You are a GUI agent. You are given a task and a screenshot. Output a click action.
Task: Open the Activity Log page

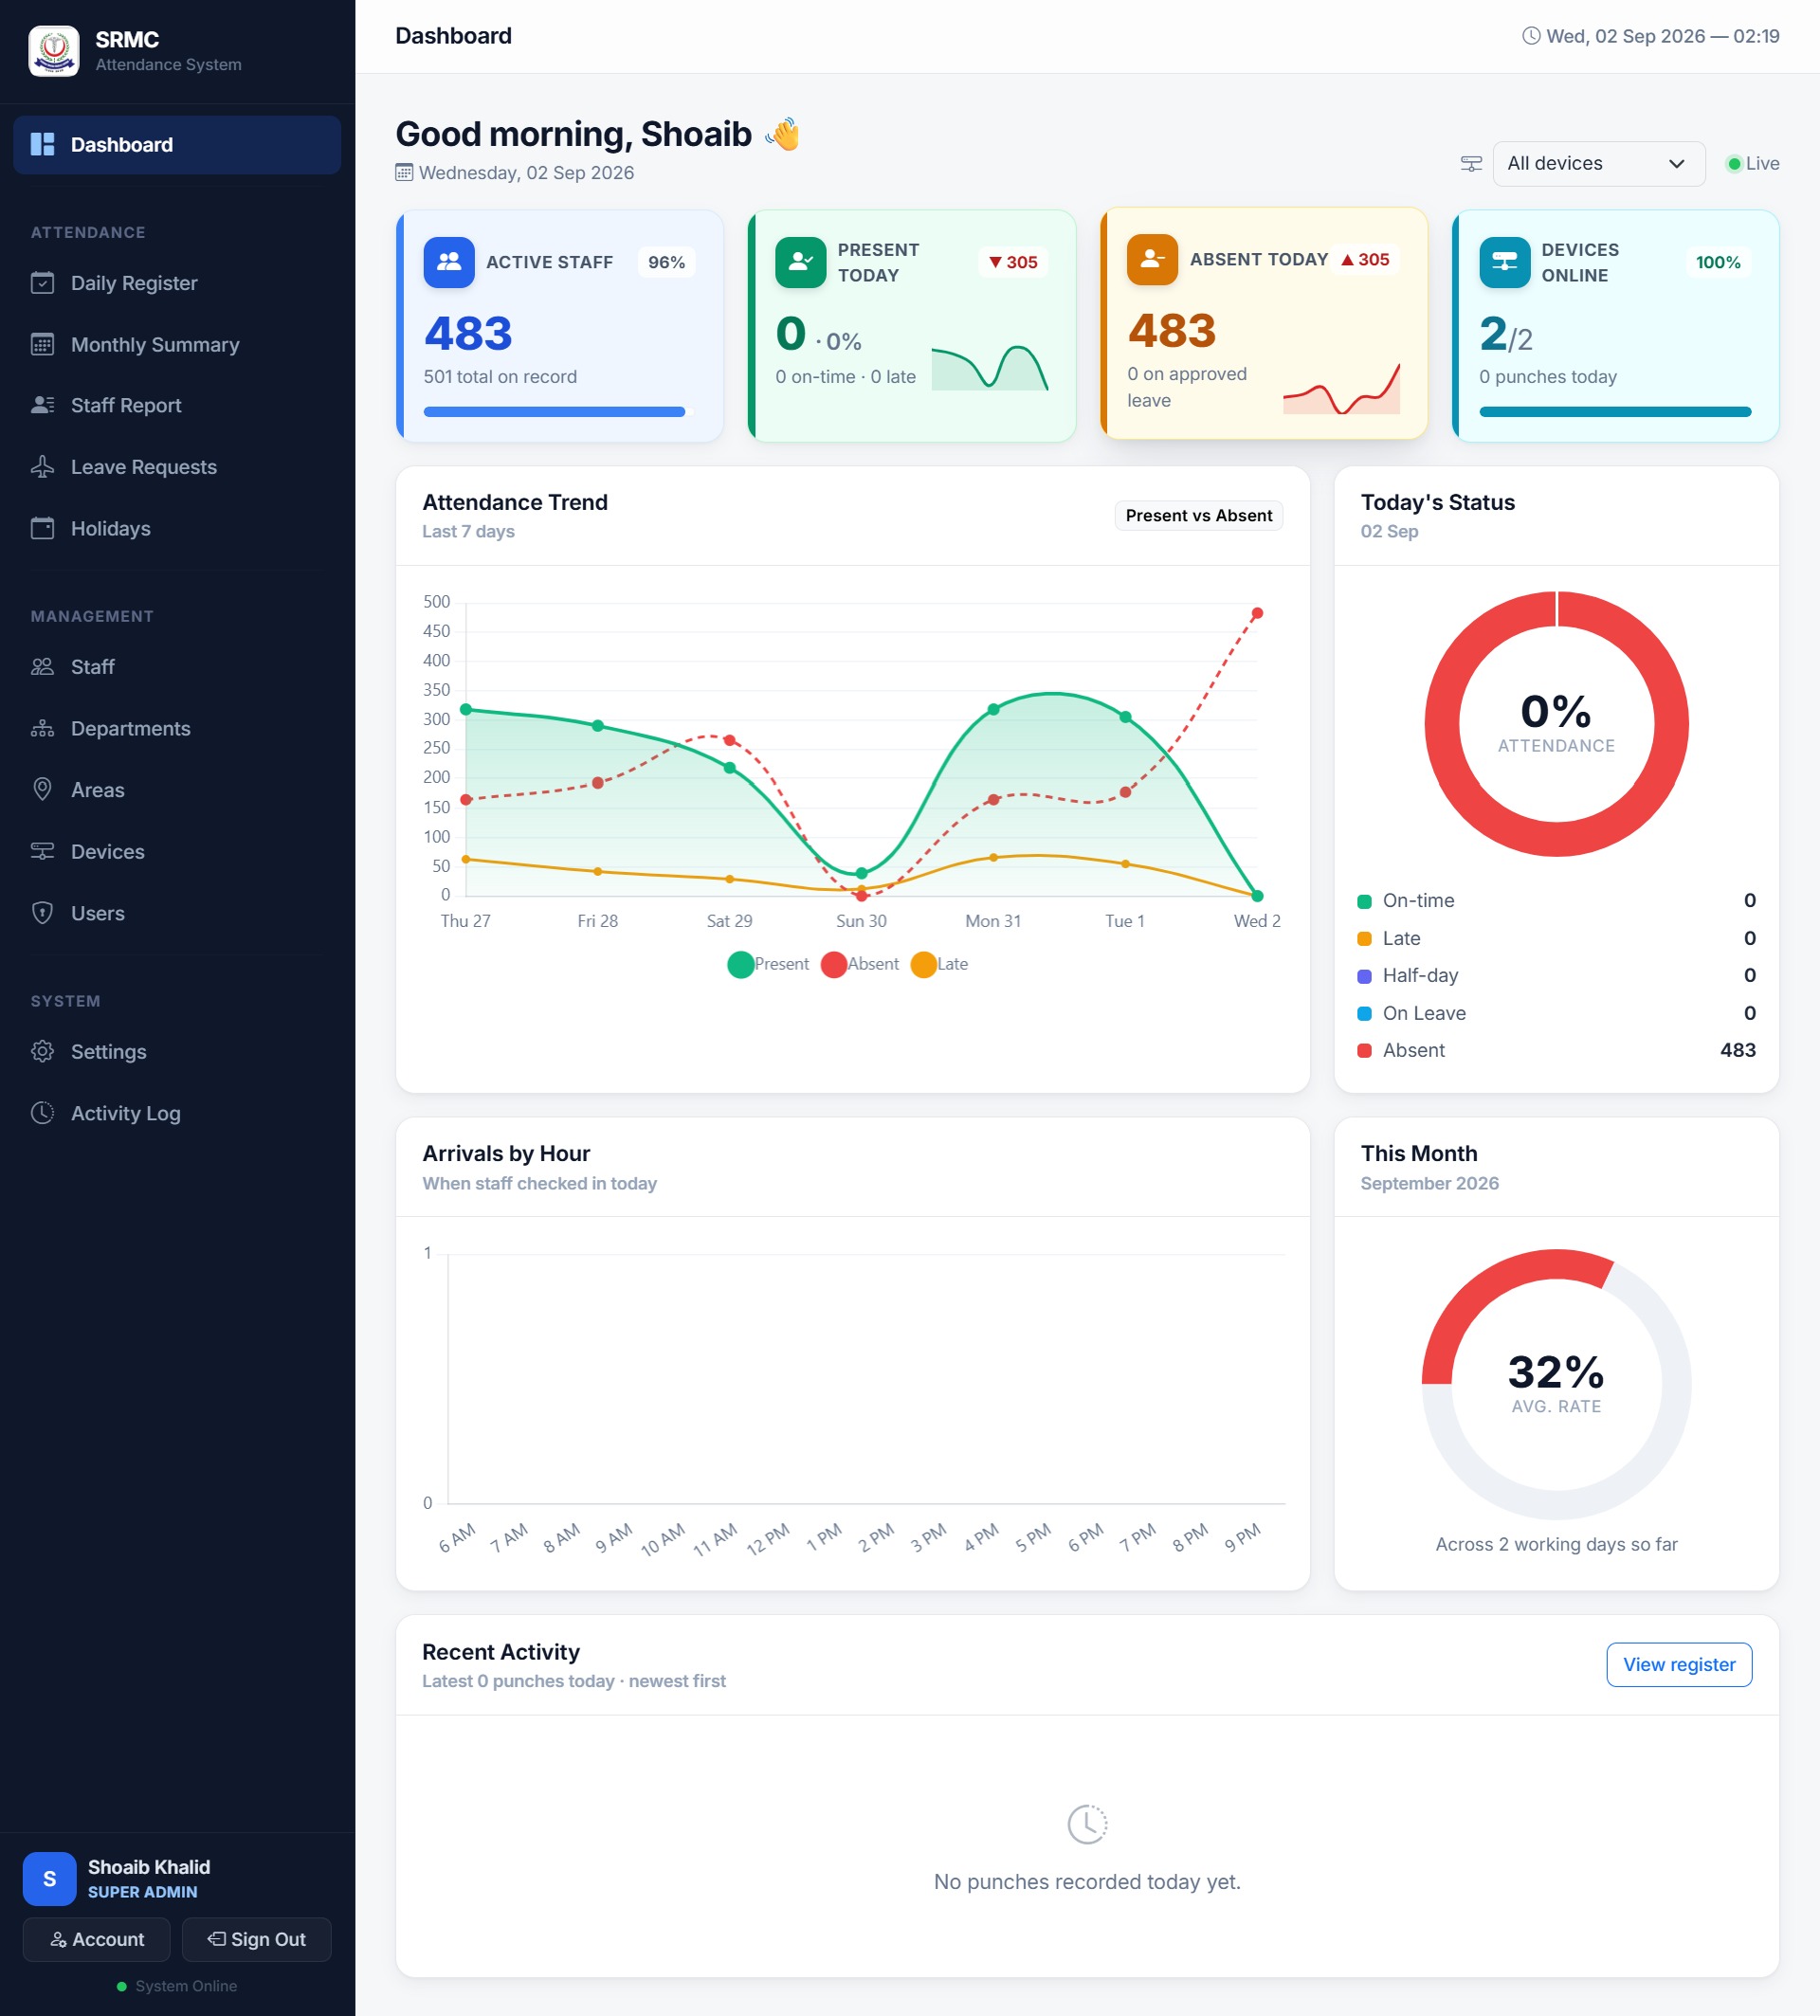(177, 1113)
